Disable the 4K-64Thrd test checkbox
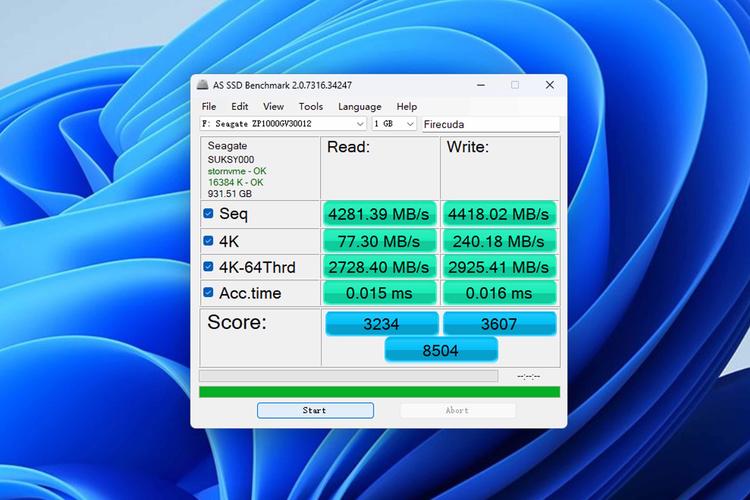The image size is (750, 500). pos(208,267)
